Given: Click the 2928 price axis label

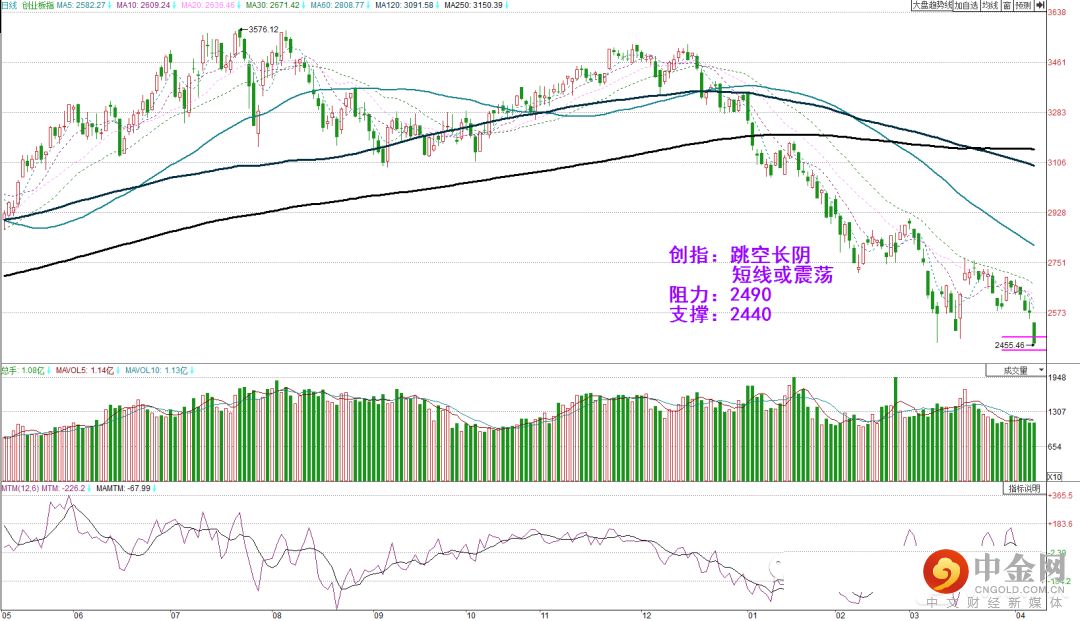Looking at the screenshot, I should tap(1057, 213).
